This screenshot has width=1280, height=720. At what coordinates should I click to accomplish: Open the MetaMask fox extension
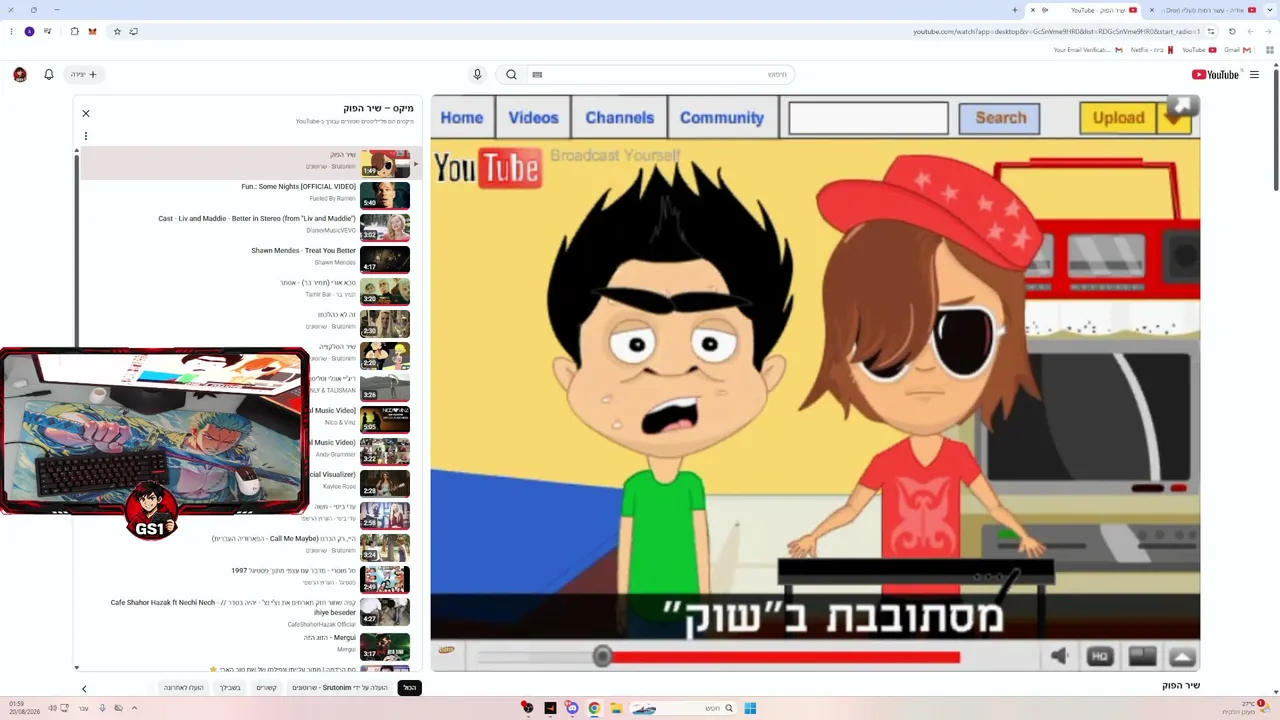(x=92, y=31)
